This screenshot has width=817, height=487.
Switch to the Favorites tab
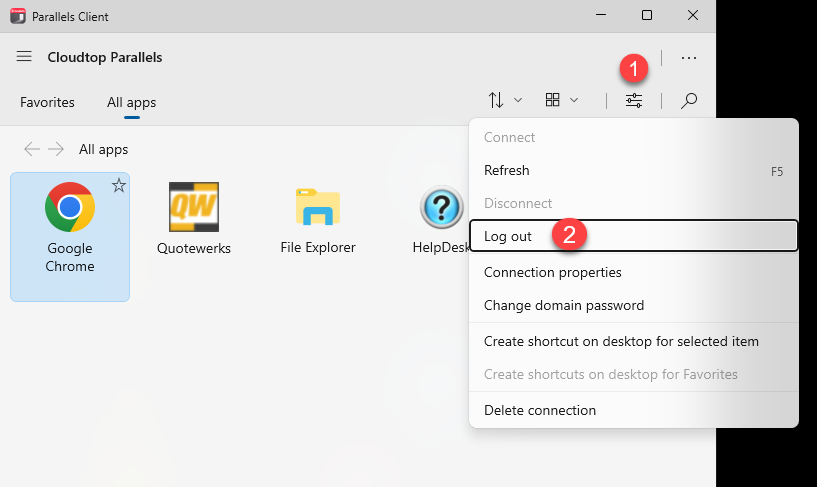47,102
